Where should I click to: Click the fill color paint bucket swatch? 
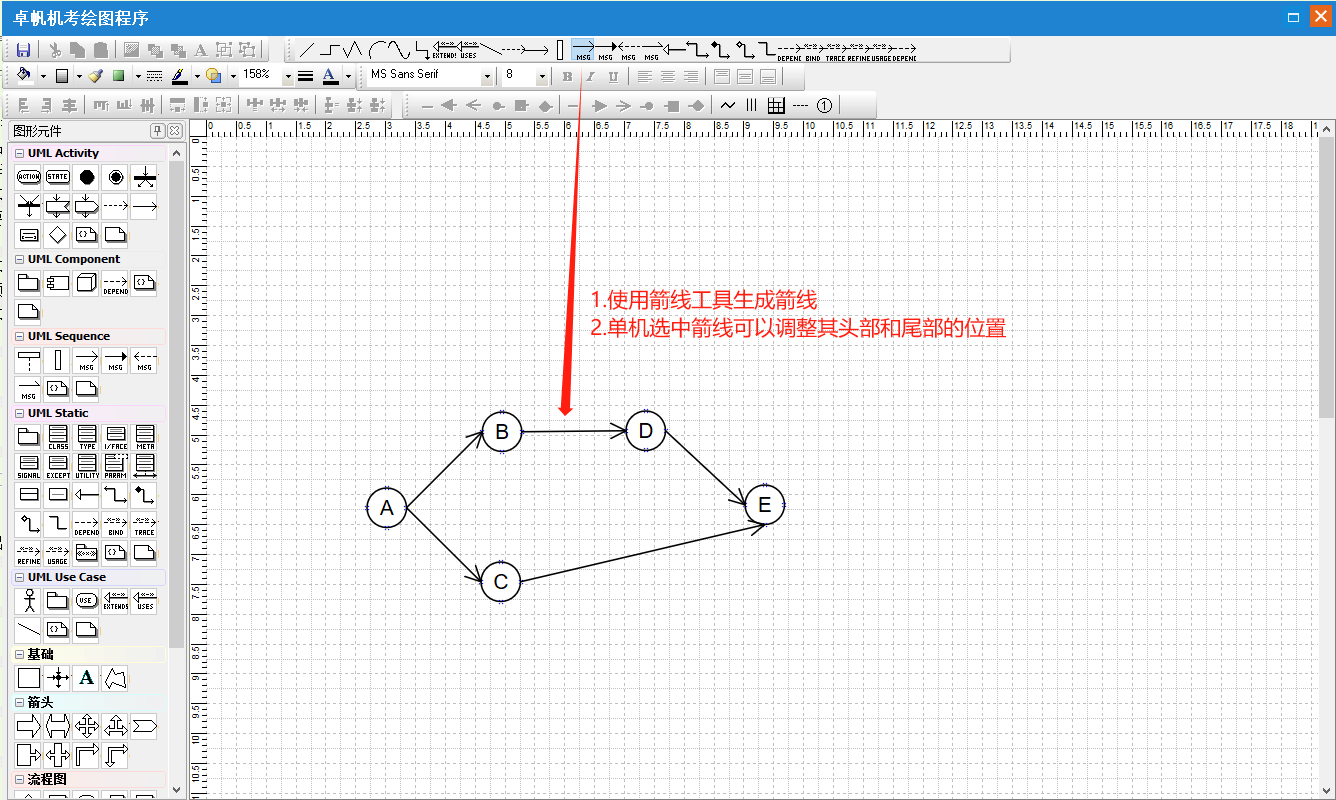[26, 76]
